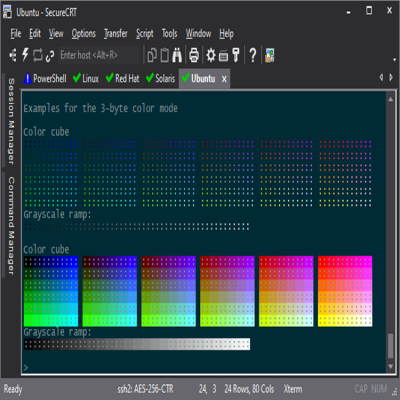Click the Ubuntu - SecureCRT window title

47,12
